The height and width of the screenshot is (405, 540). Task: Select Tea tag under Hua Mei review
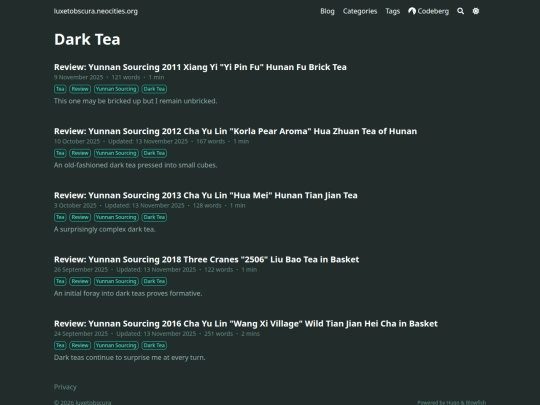pos(60,217)
